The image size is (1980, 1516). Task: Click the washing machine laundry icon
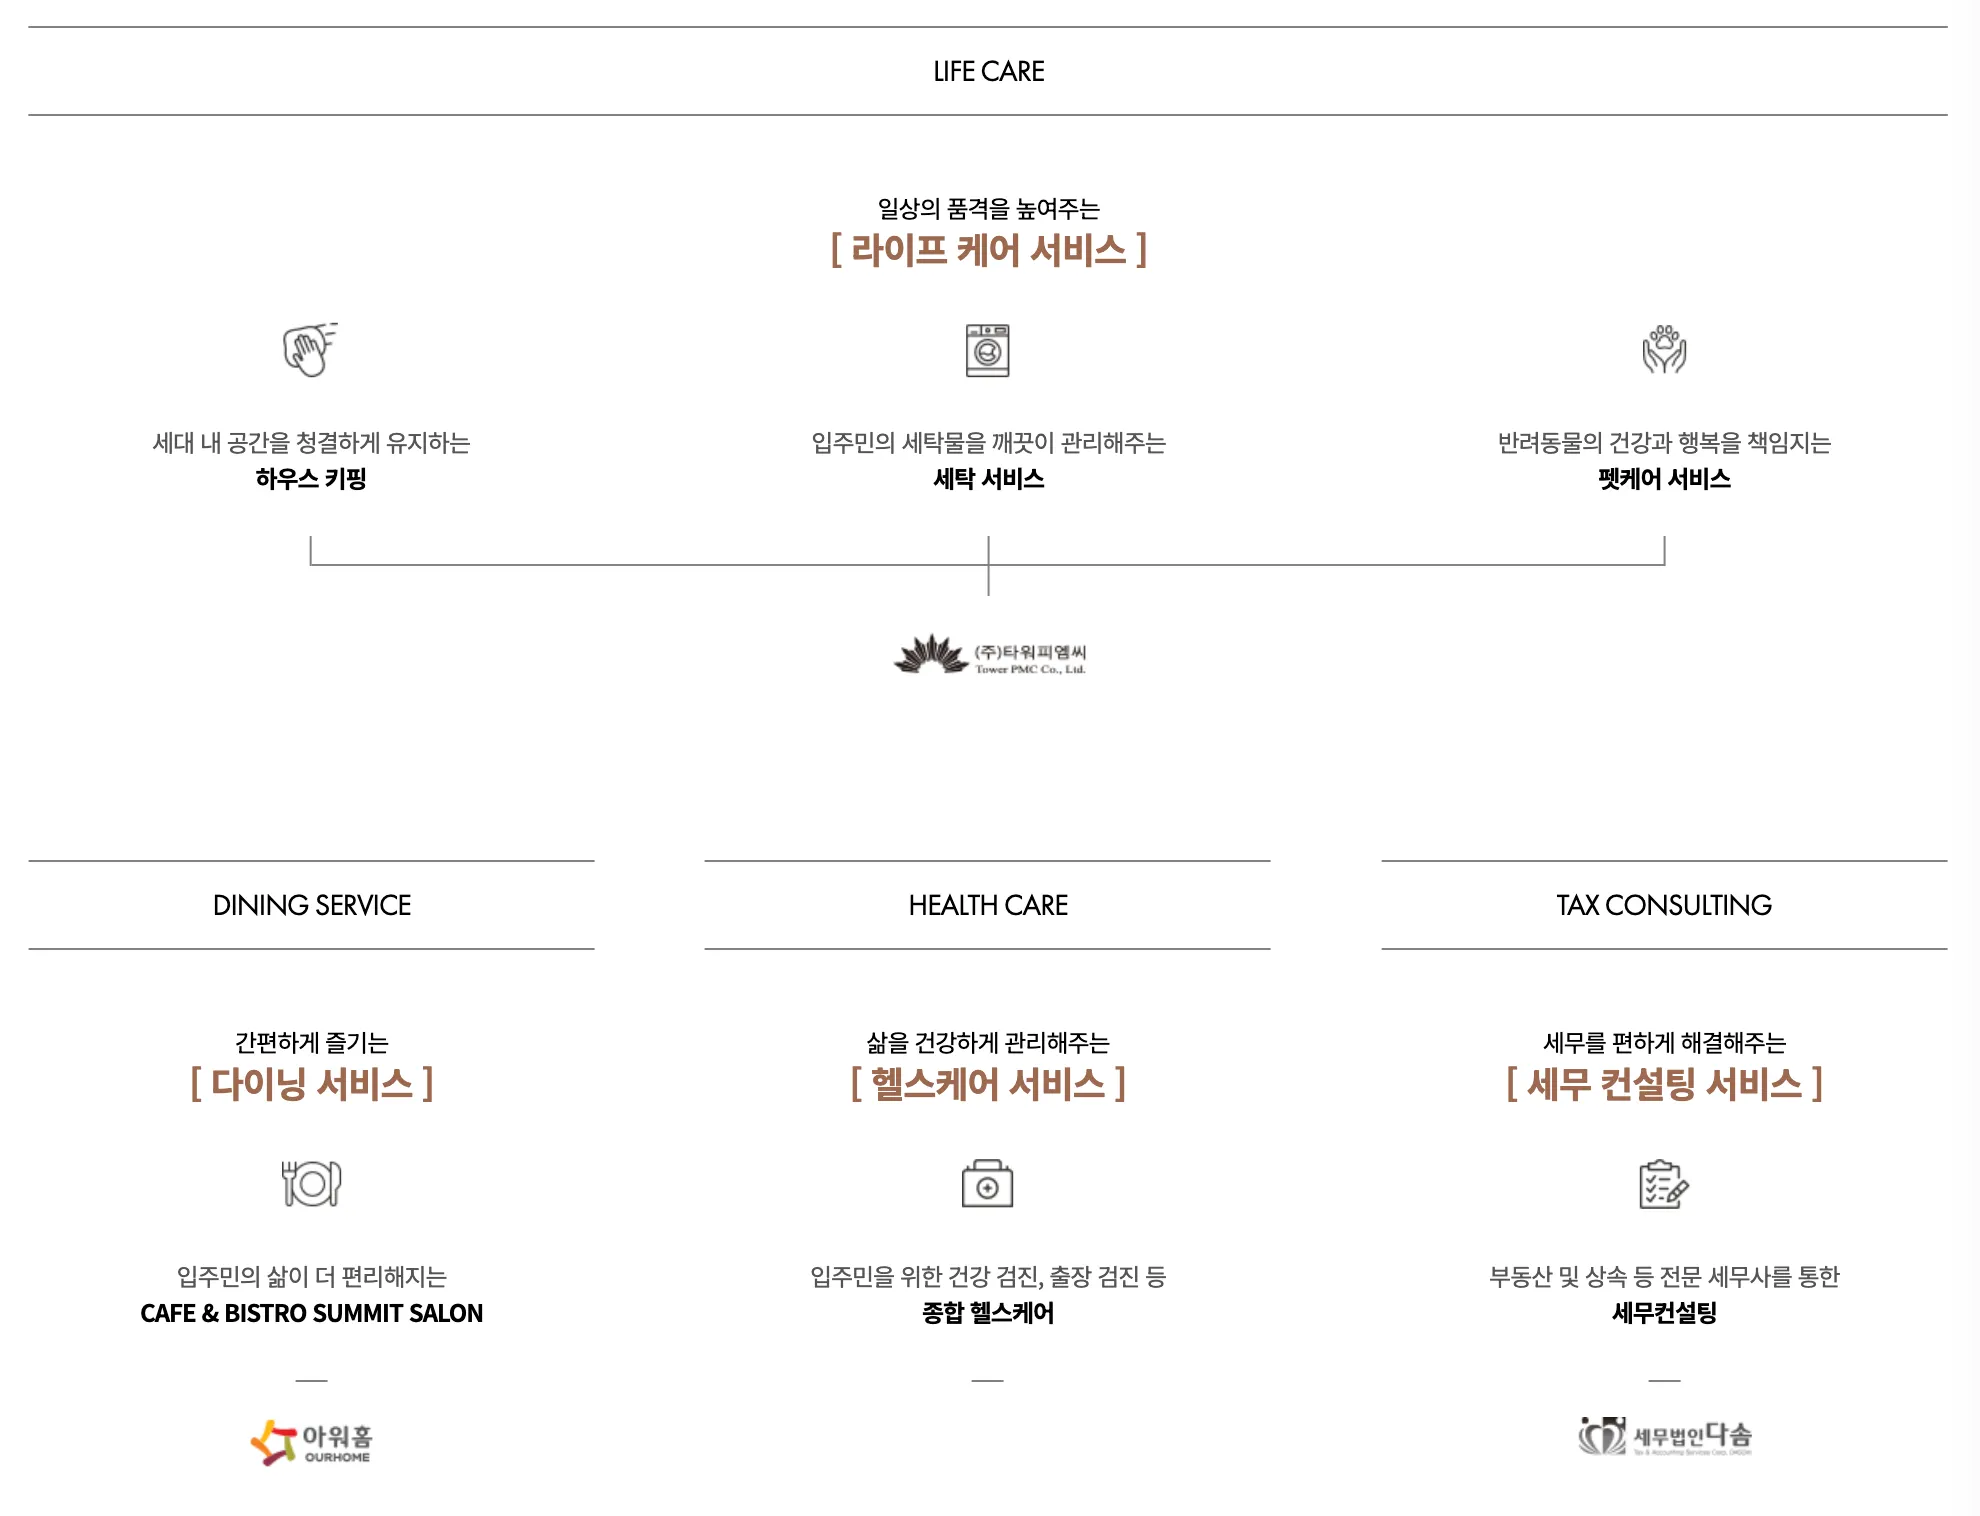pos(988,351)
